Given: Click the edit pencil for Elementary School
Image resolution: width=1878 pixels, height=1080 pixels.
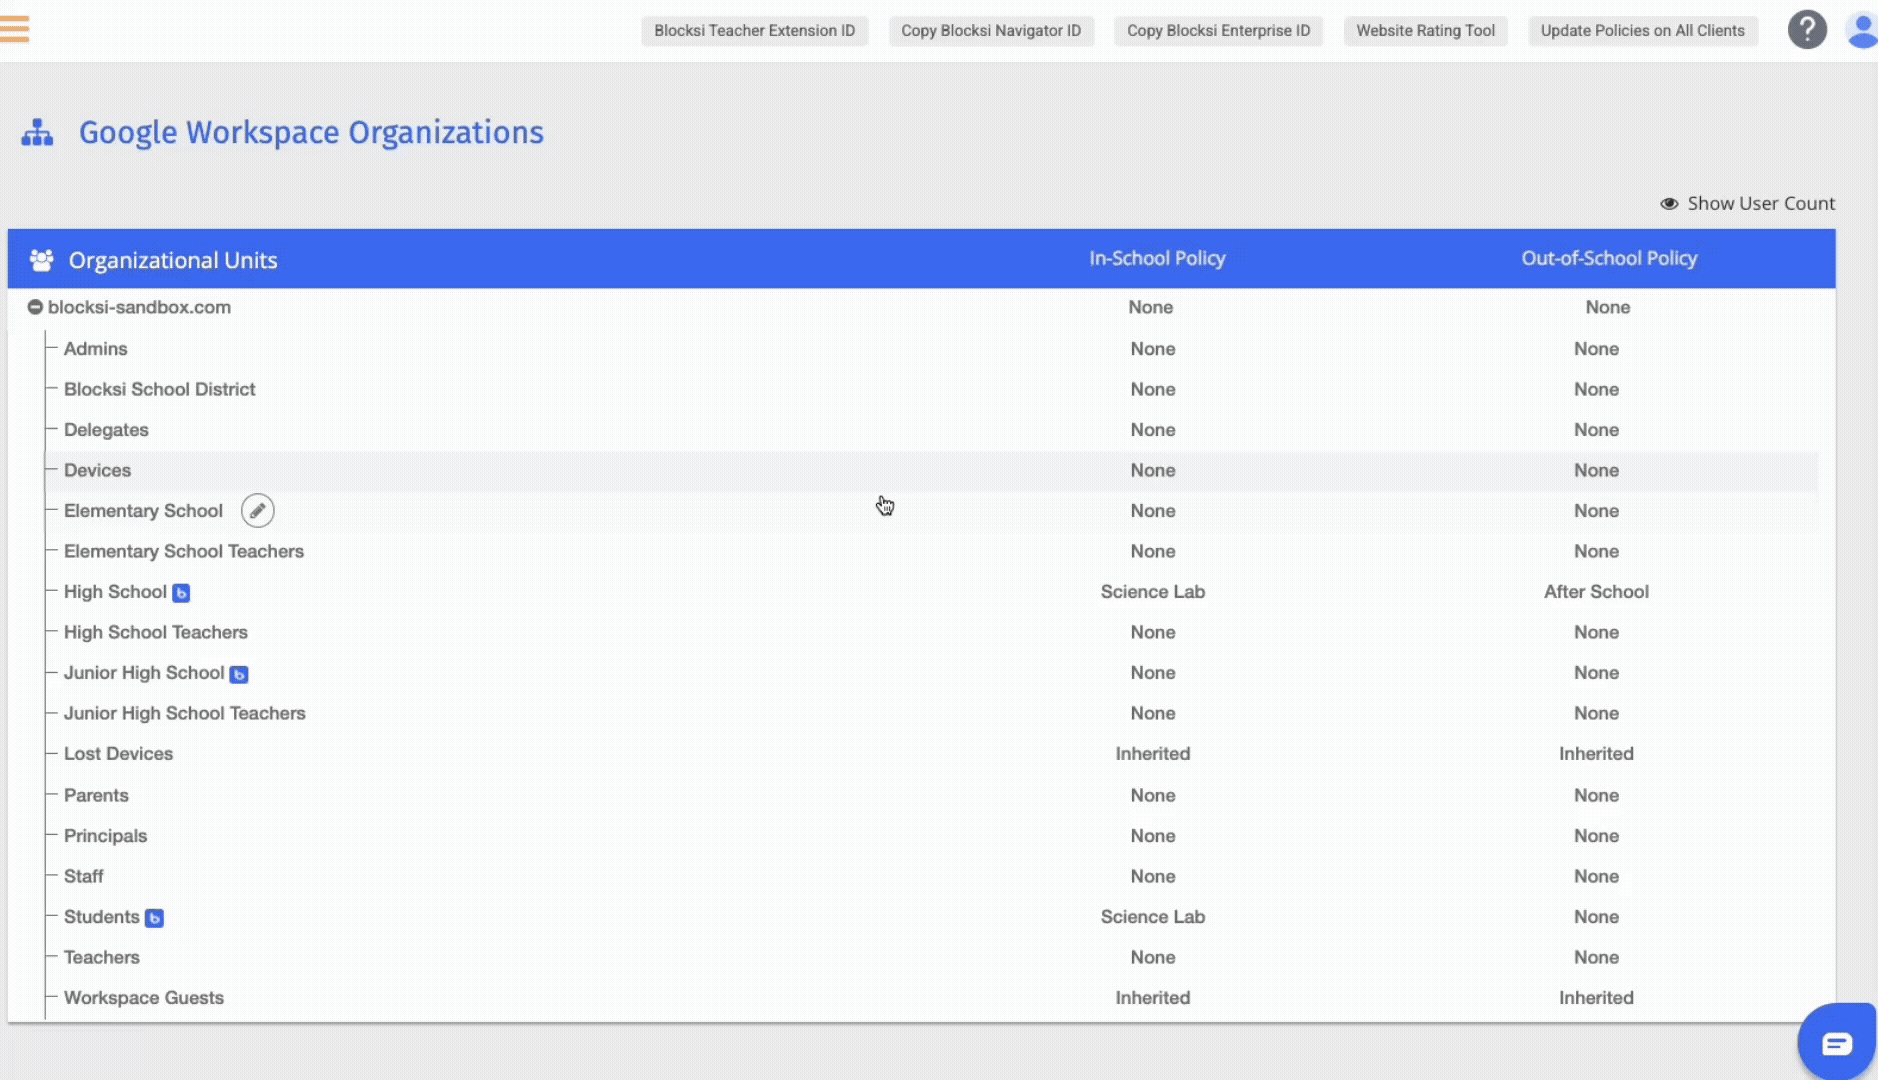Looking at the screenshot, I should click(x=257, y=511).
